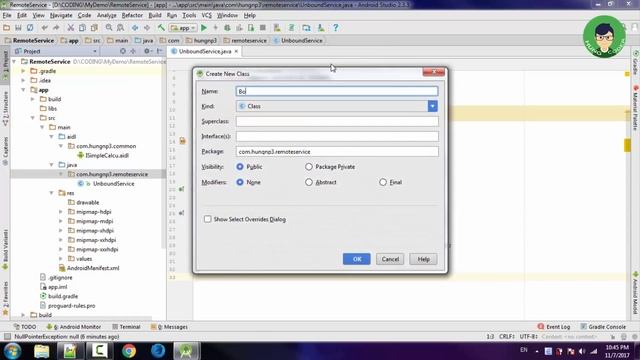Collapse the aidl folder in tree
The height and width of the screenshot is (360, 640).
(51, 137)
